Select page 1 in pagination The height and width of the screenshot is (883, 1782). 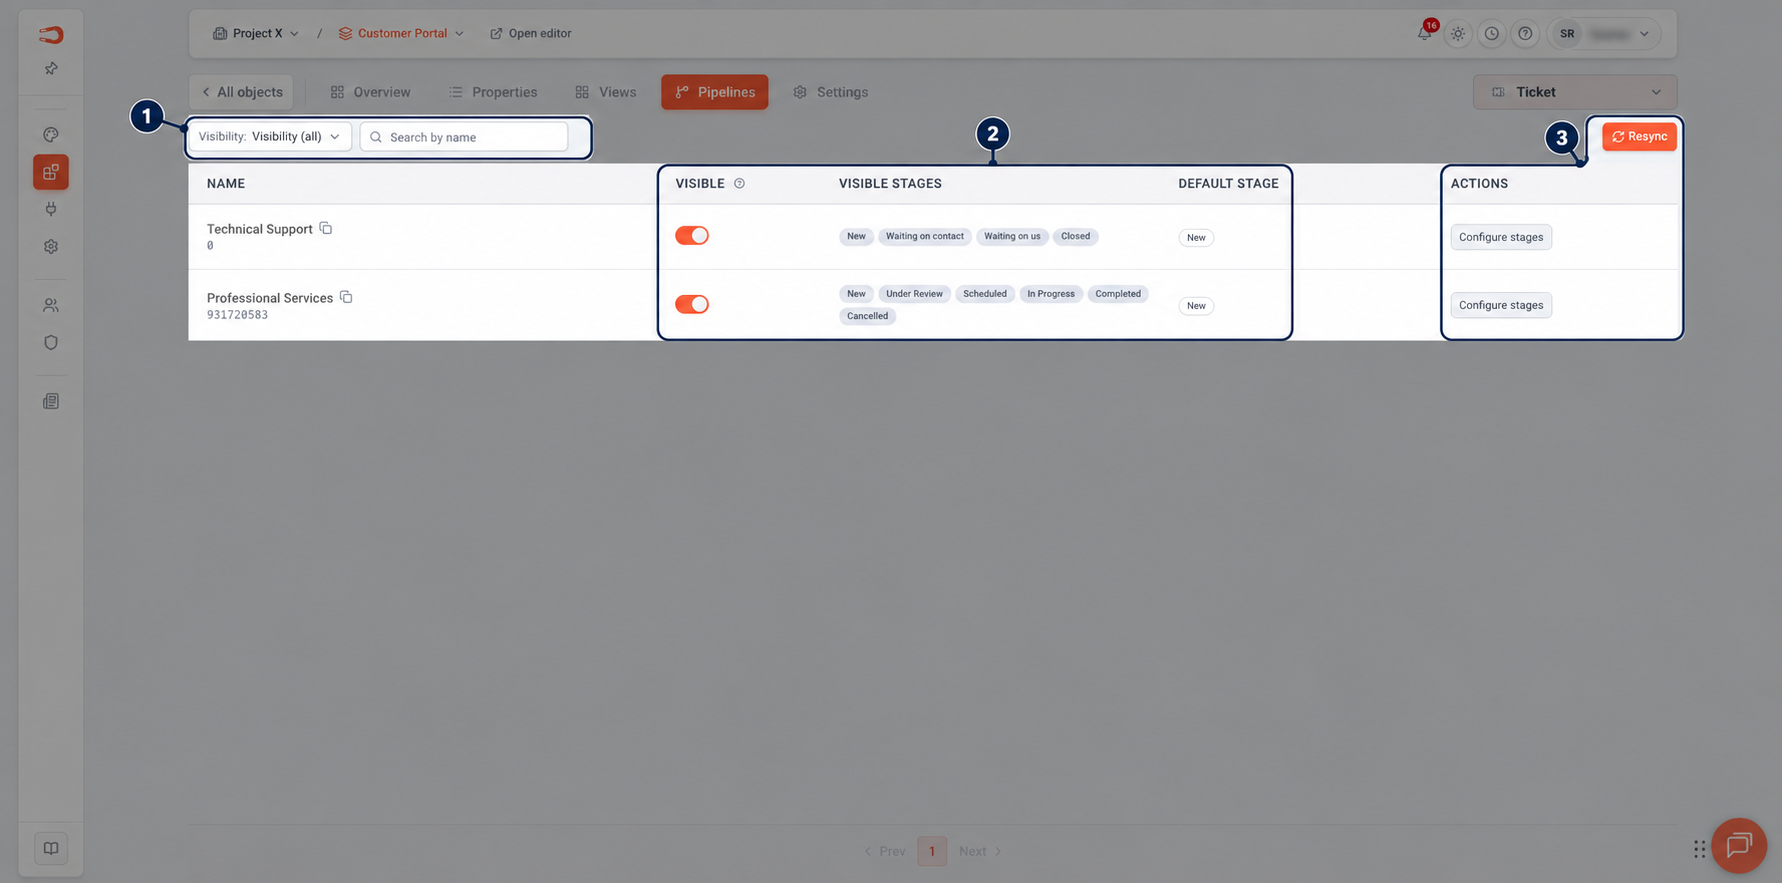pos(932,851)
